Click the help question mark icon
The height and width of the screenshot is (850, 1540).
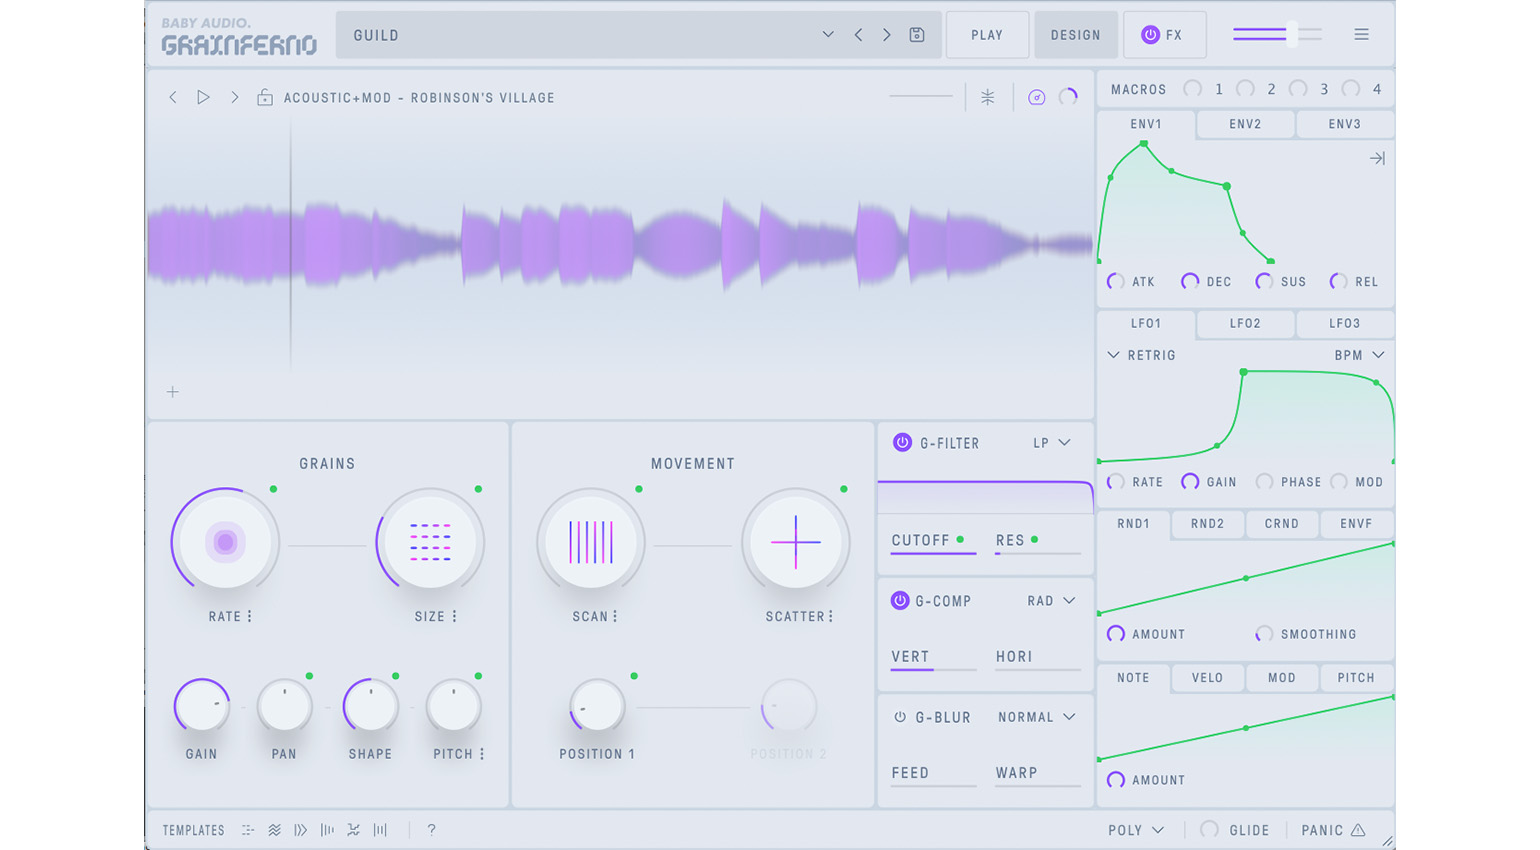[431, 830]
